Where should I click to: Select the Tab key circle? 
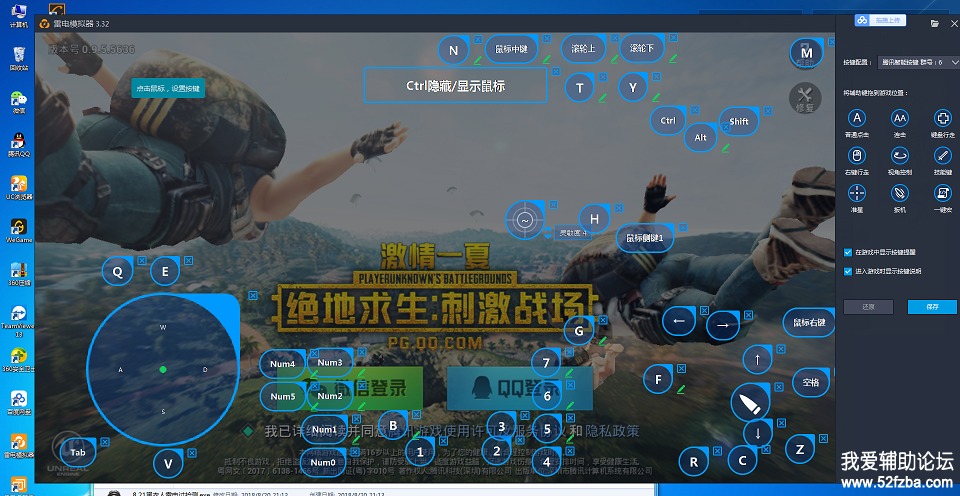(78, 453)
